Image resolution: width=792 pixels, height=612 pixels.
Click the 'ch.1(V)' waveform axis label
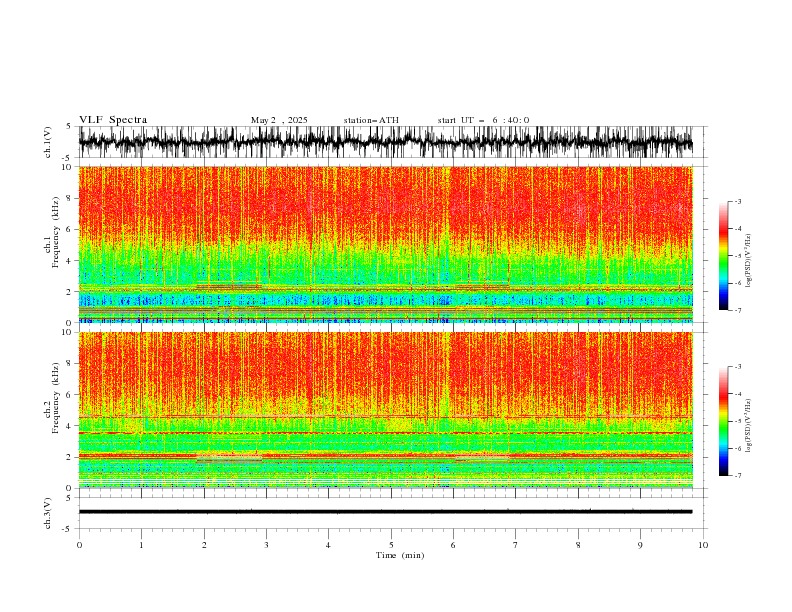pyautogui.click(x=48, y=142)
